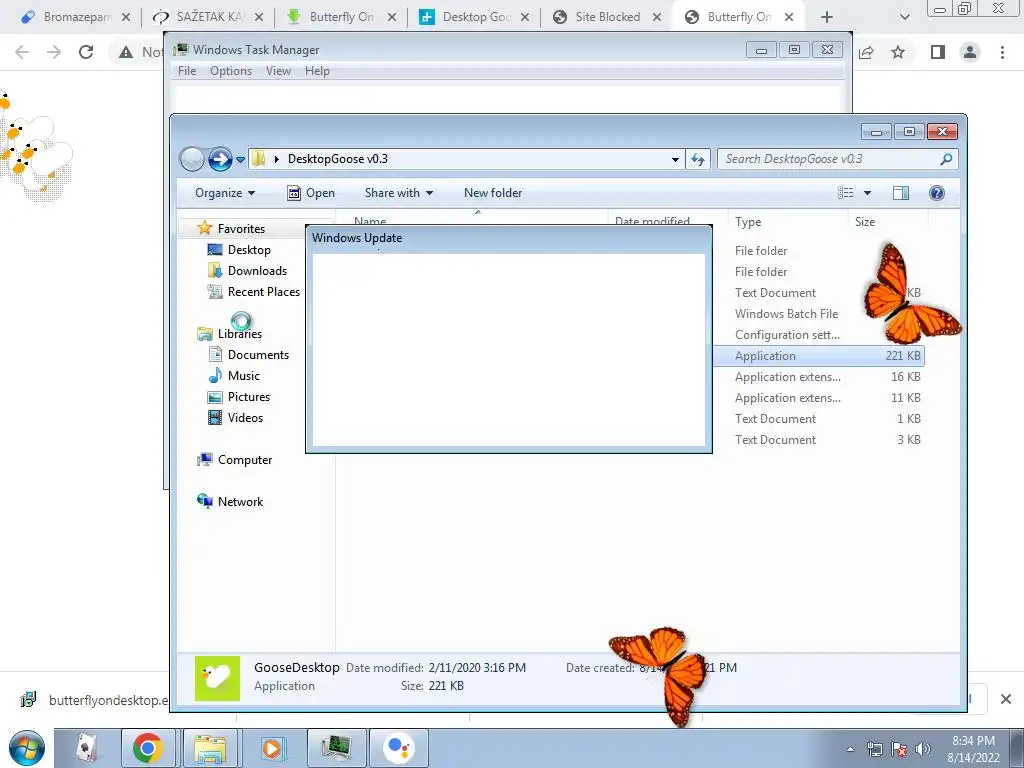Refresh the DesktopGoose v0.3 folder view
This screenshot has width=1024, height=768.
click(x=697, y=159)
